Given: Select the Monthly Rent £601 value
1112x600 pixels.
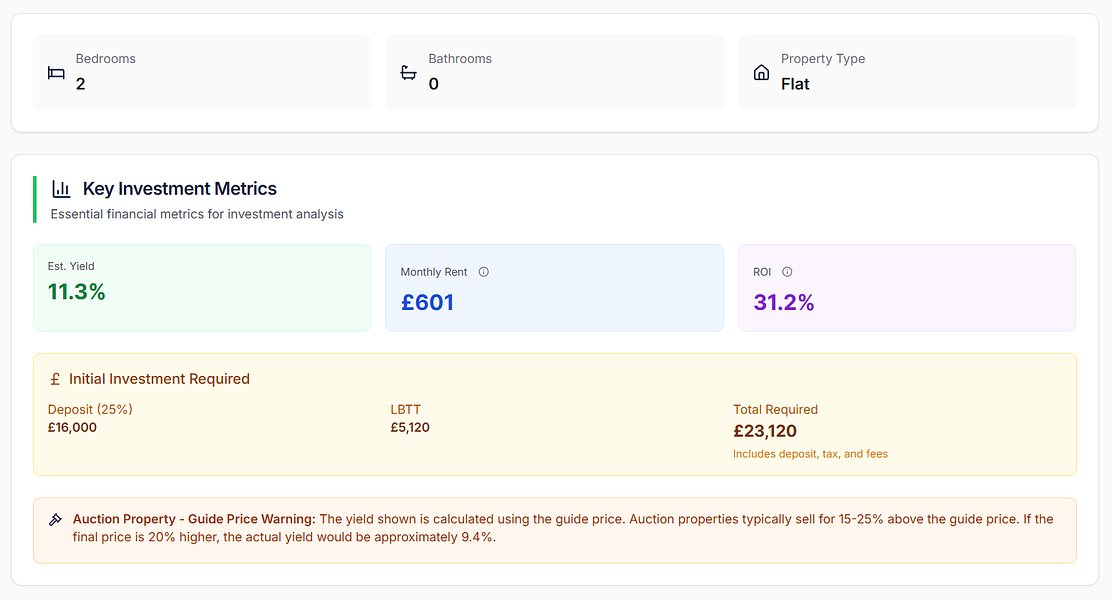Looking at the screenshot, I should [x=427, y=302].
